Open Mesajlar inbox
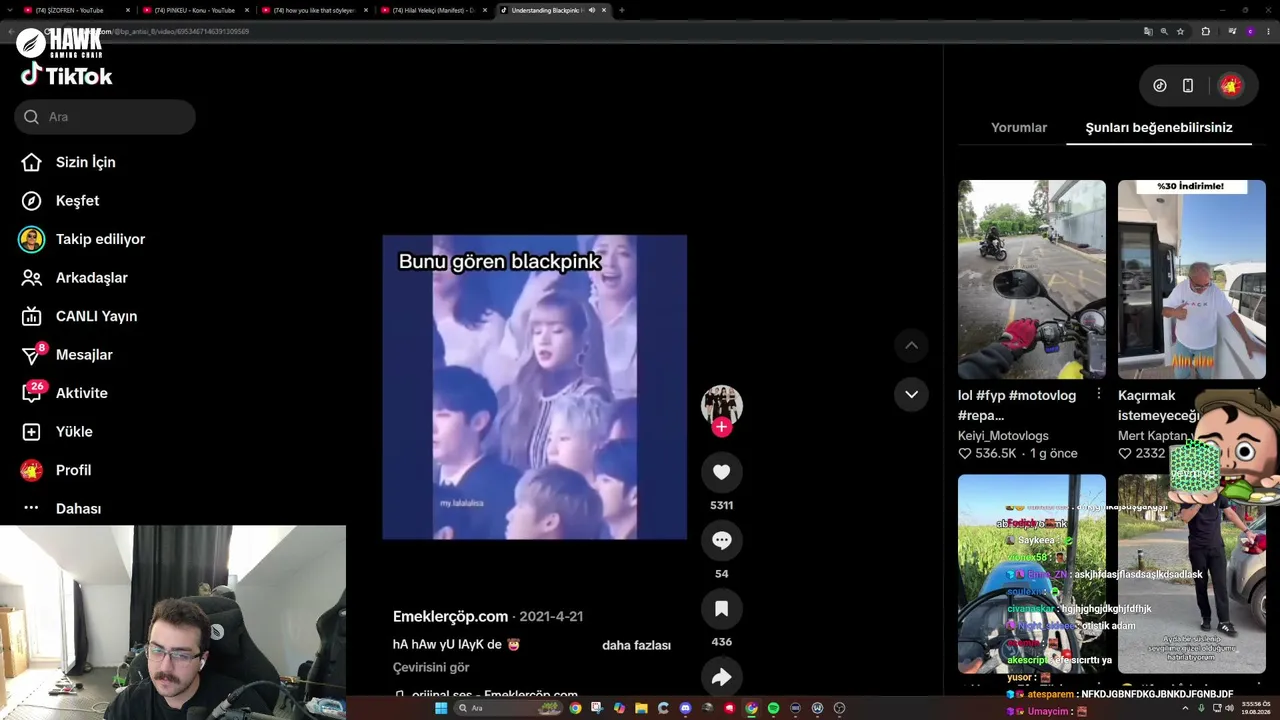This screenshot has width=1280, height=720. click(x=84, y=355)
